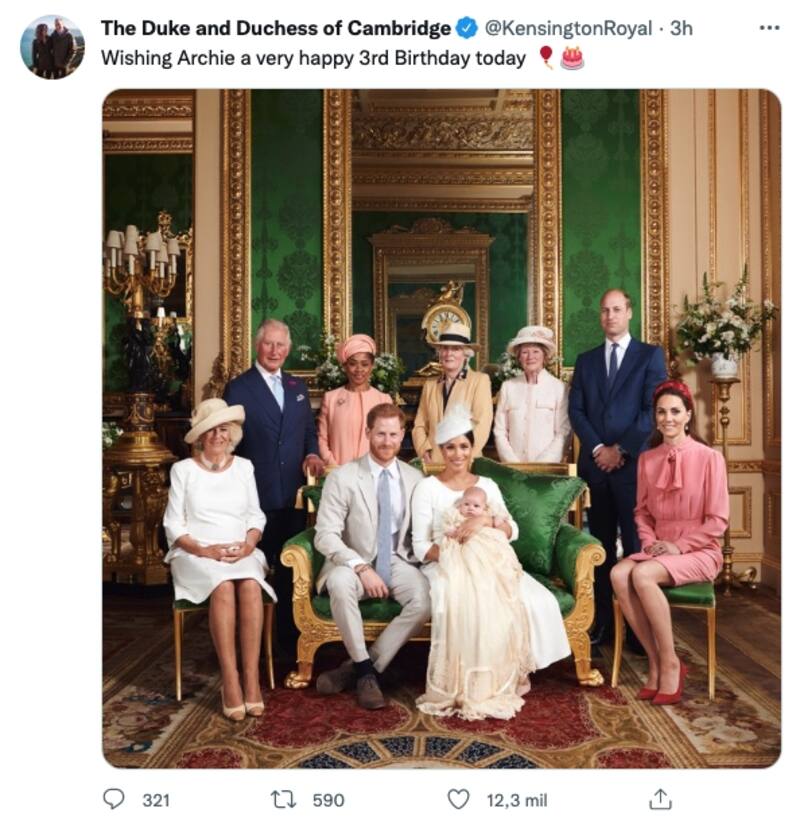Click the blue verified badge
Image resolution: width=800 pixels, height=828 pixels.
pyautogui.click(x=467, y=29)
